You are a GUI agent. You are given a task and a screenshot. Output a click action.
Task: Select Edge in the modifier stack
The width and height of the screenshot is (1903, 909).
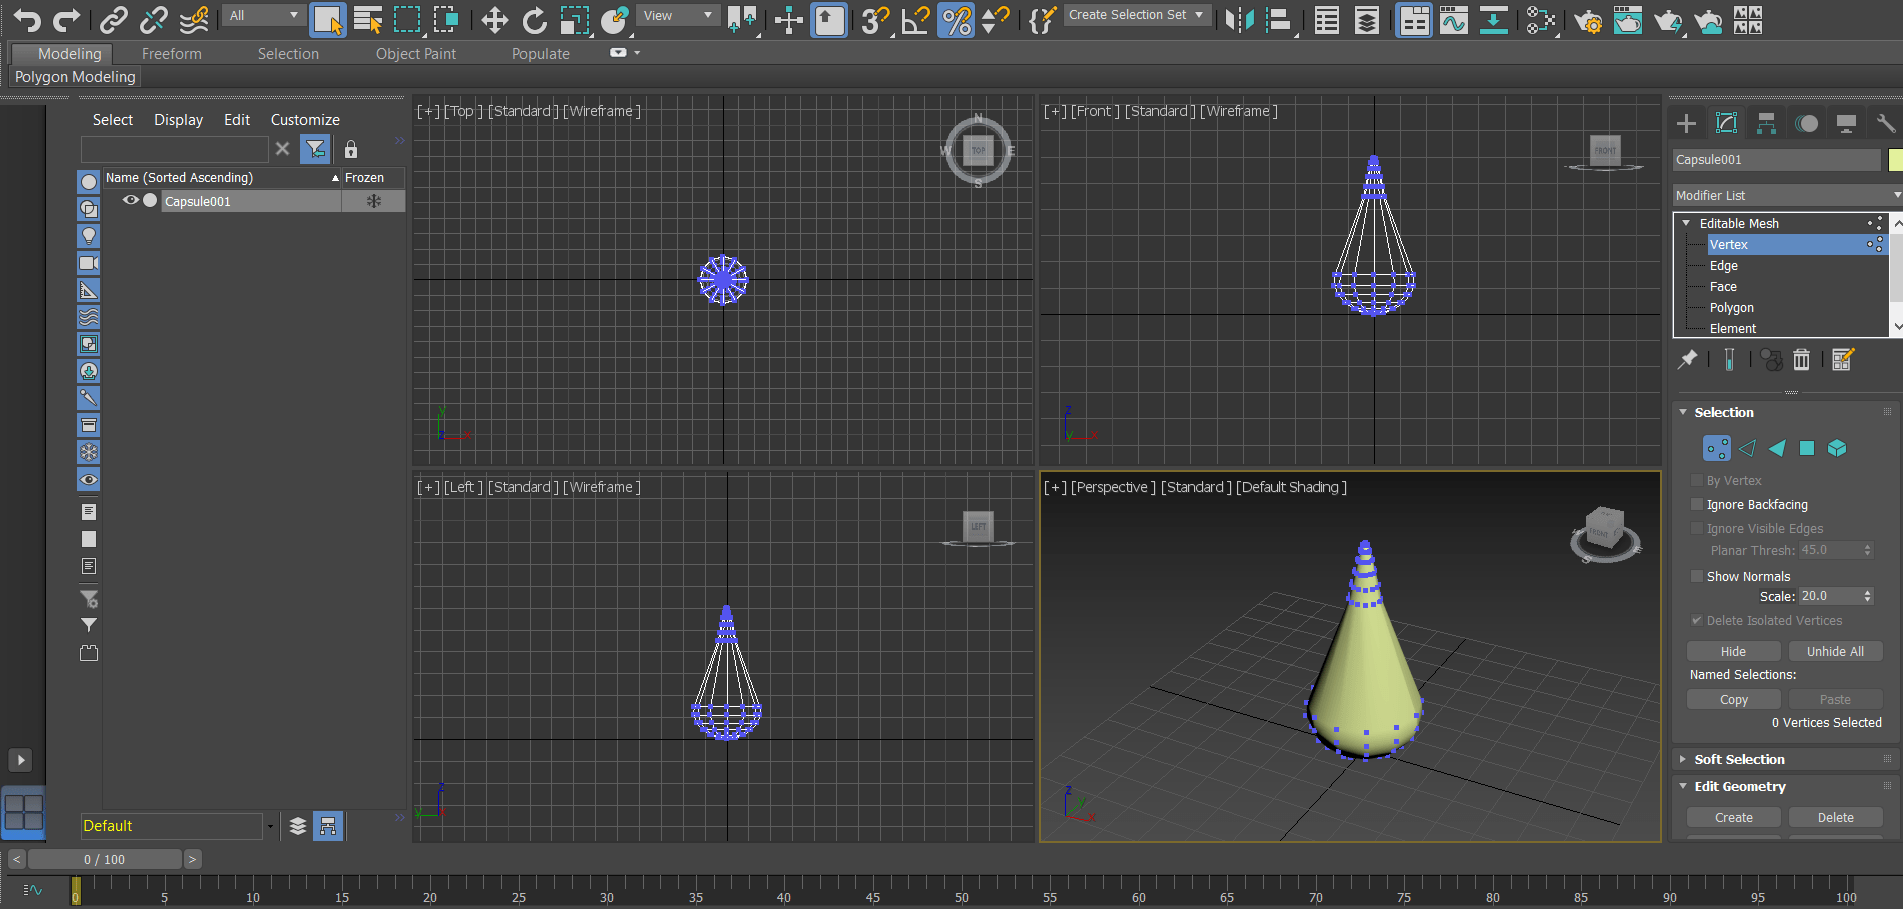1723,266
